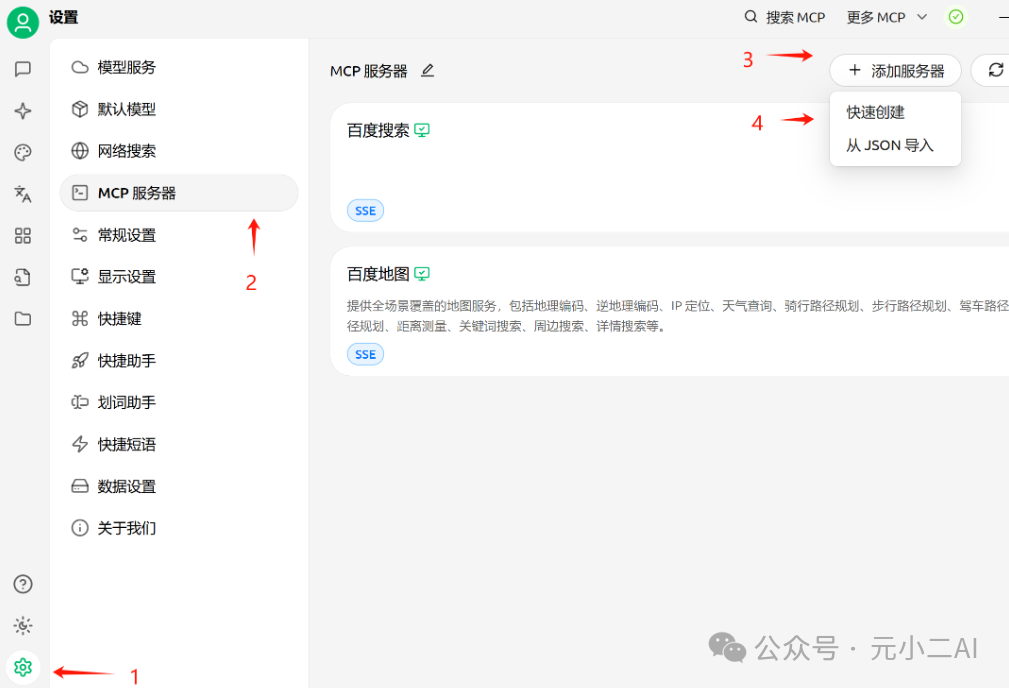Click the 百度地图 description text
This screenshot has width=1009, height=688.
point(678,316)
